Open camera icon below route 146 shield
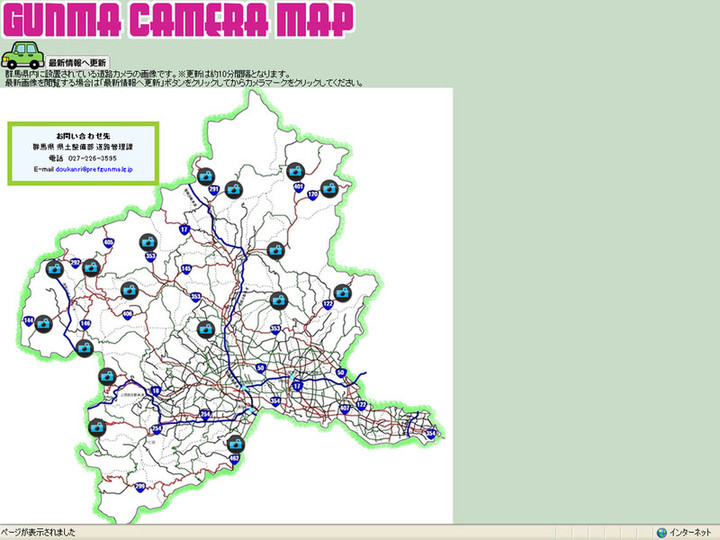Screen dimensions: 720x540 (x=84, y=349)
